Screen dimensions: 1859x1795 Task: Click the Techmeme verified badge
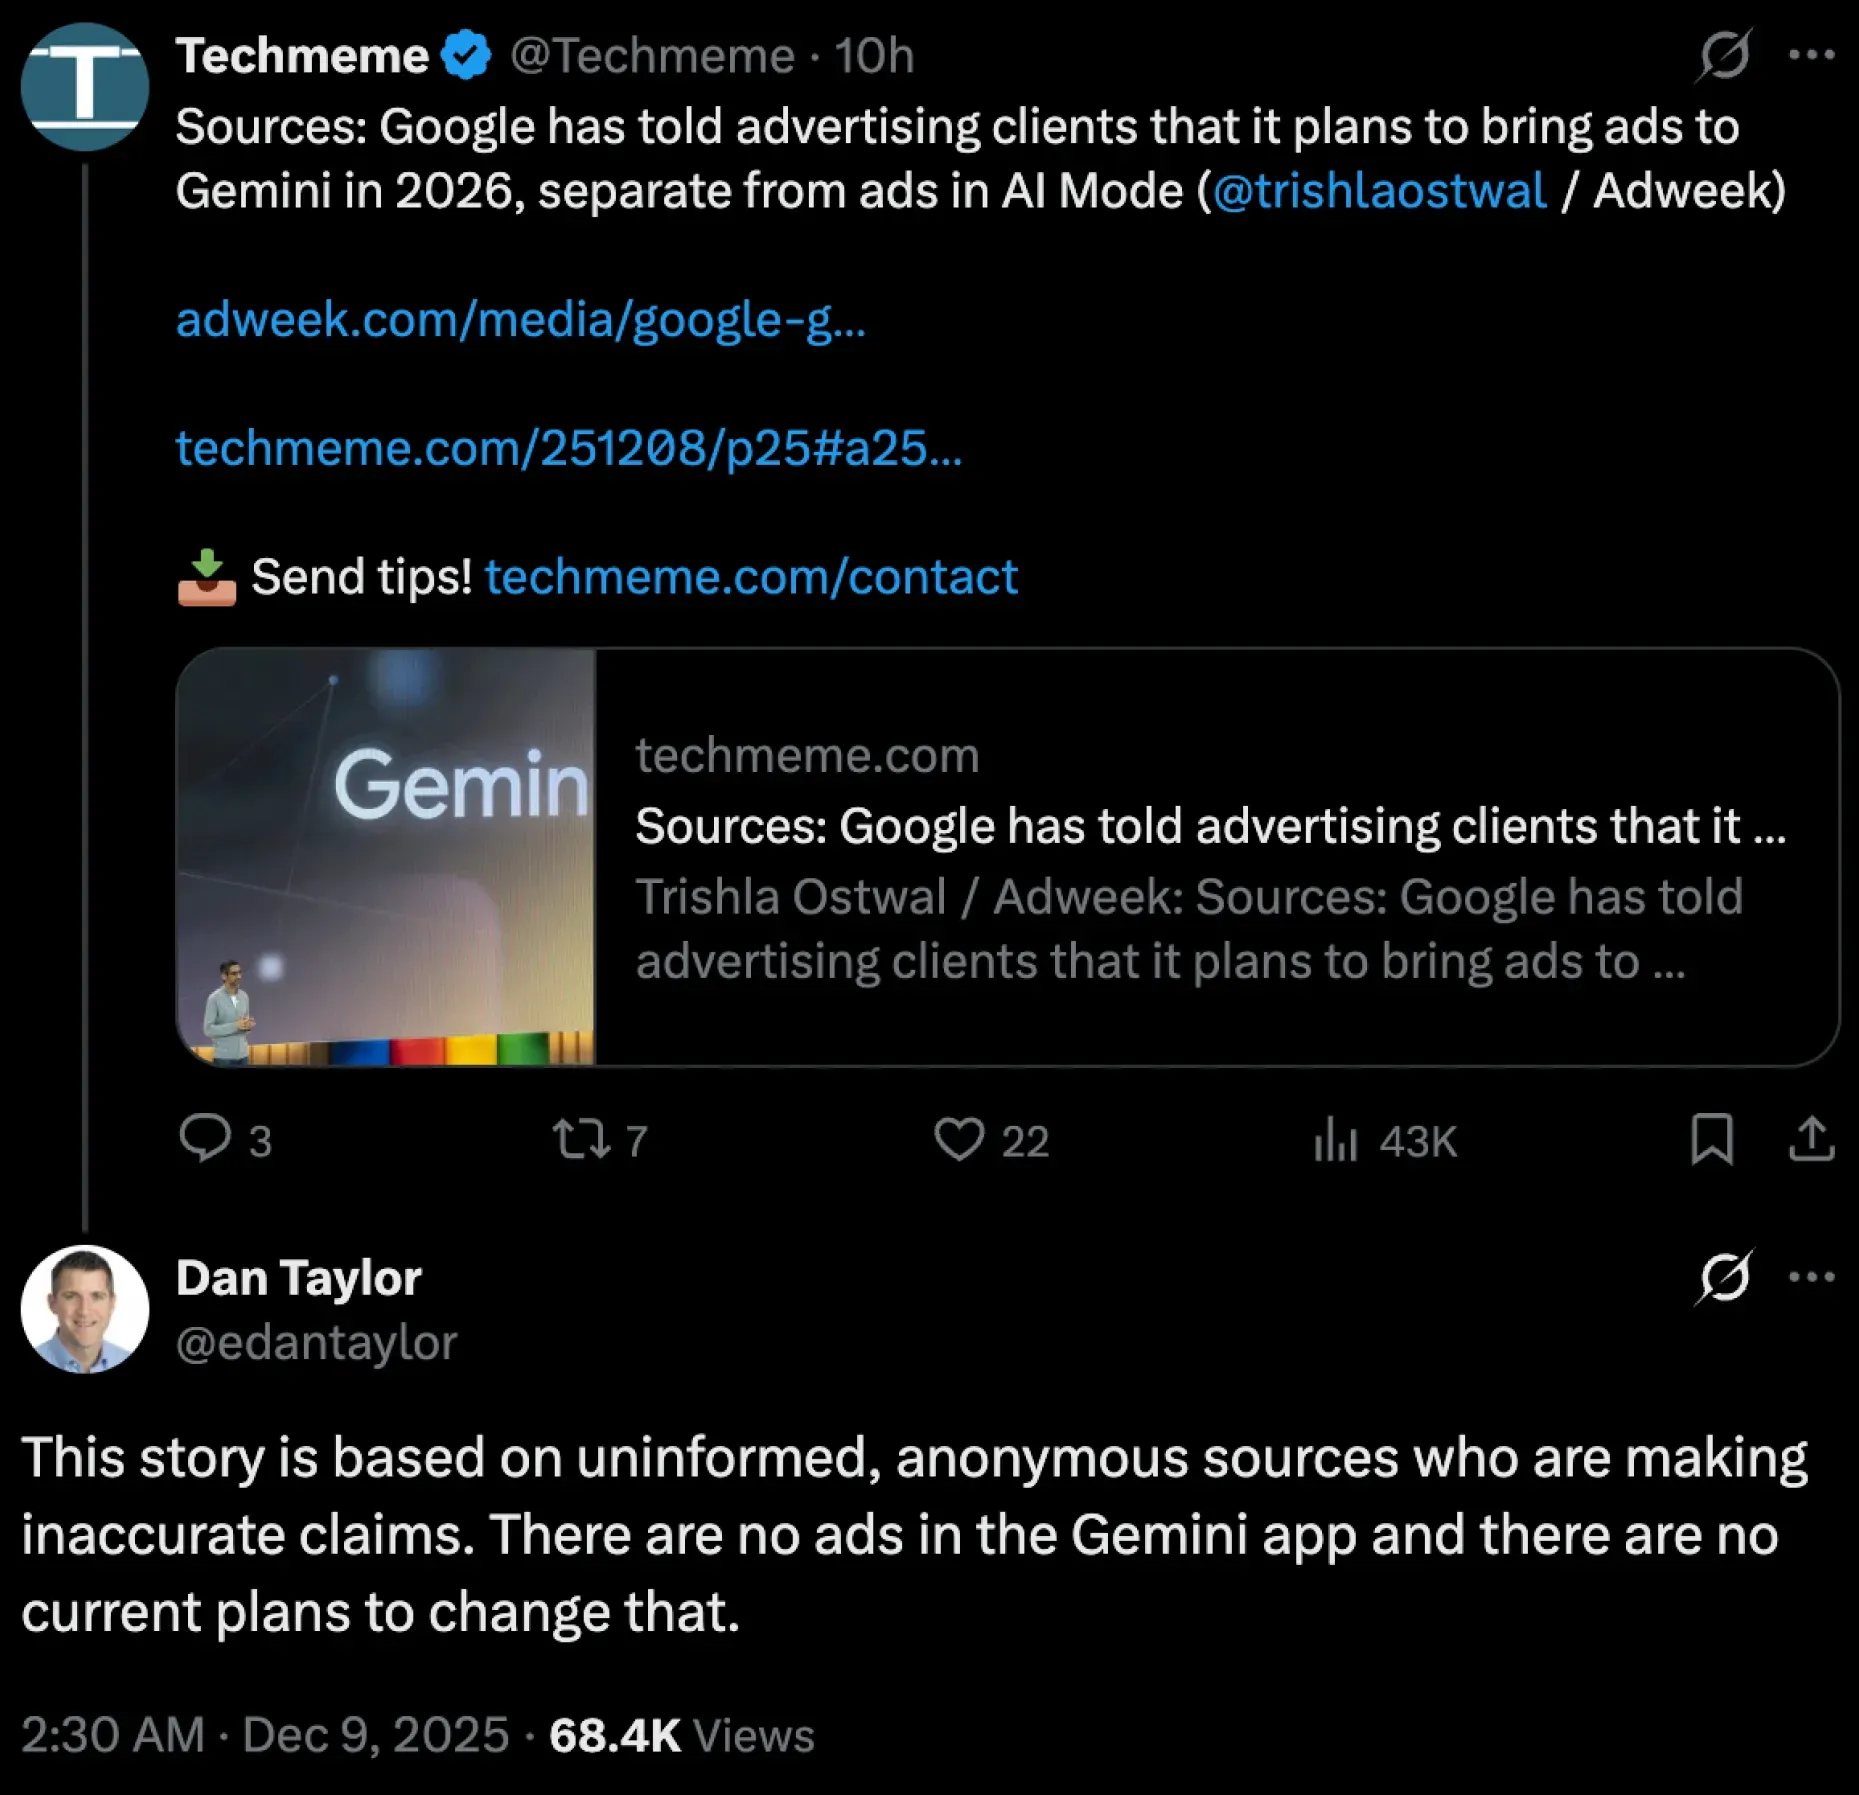(x=466, y=55)
